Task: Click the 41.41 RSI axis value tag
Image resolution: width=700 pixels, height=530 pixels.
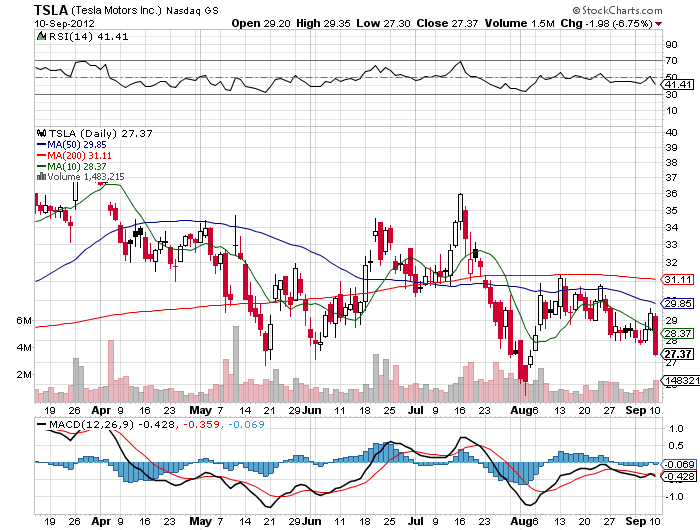Action: 679,84
